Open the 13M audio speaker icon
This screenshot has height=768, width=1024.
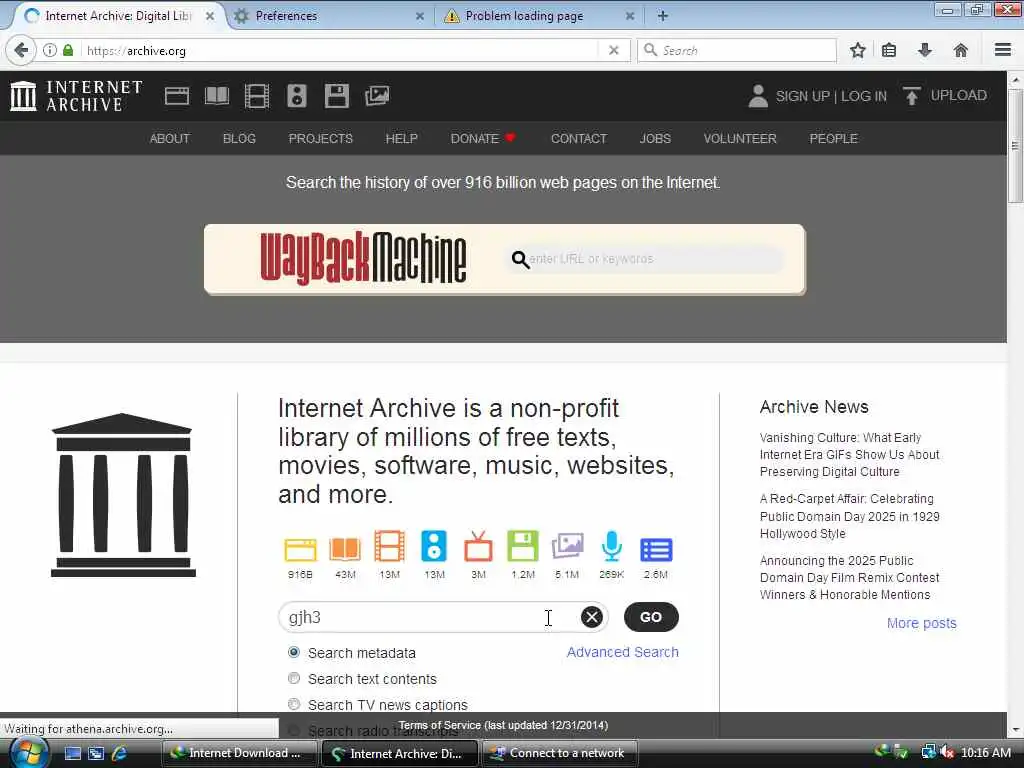(434, 547)
